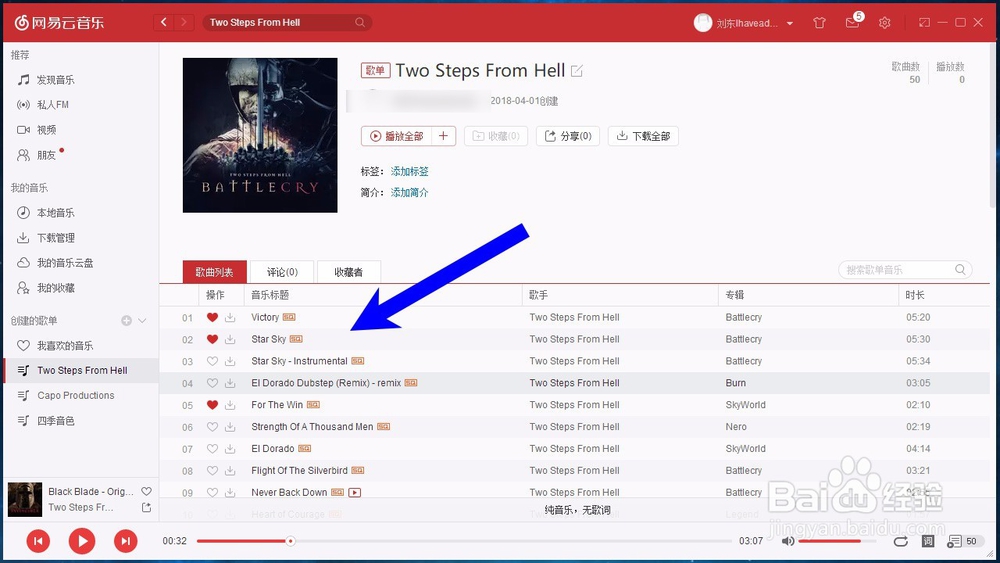Viewport: 1000px width, 563px height.
Task: Like Flight Of The Silverbird heart
Action: 212,471
